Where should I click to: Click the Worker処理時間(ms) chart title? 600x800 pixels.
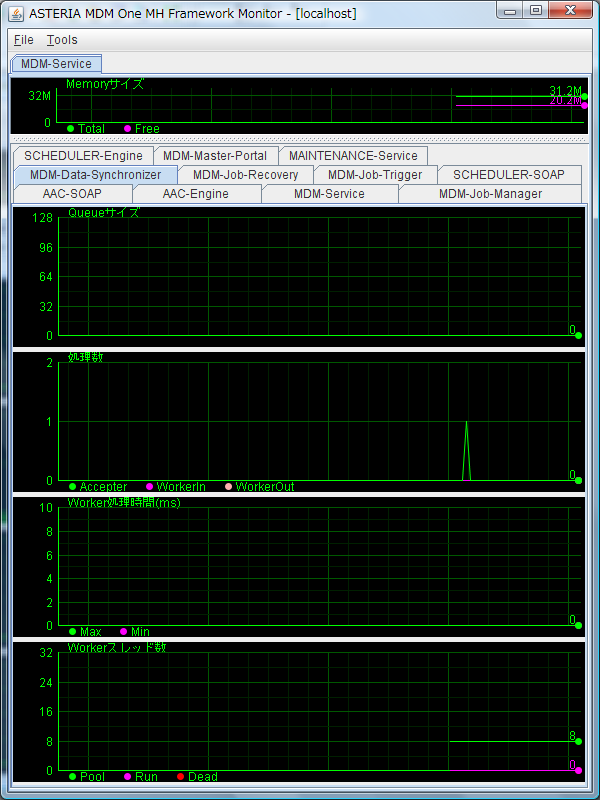[124, 503]
